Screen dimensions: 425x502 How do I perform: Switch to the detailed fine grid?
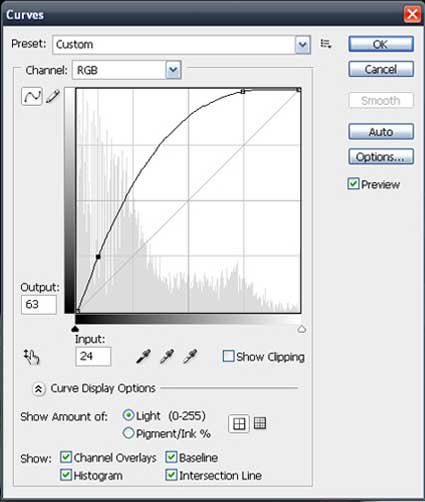click(x=260, y=423)
